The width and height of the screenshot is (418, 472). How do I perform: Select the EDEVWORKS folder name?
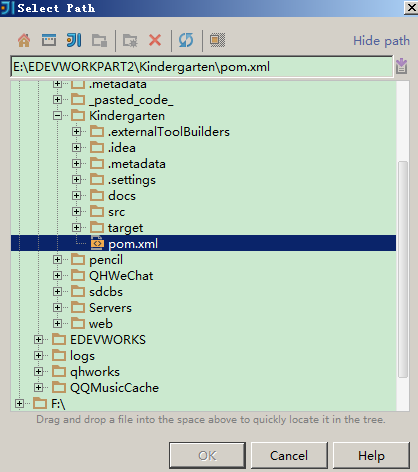[108, 340]
